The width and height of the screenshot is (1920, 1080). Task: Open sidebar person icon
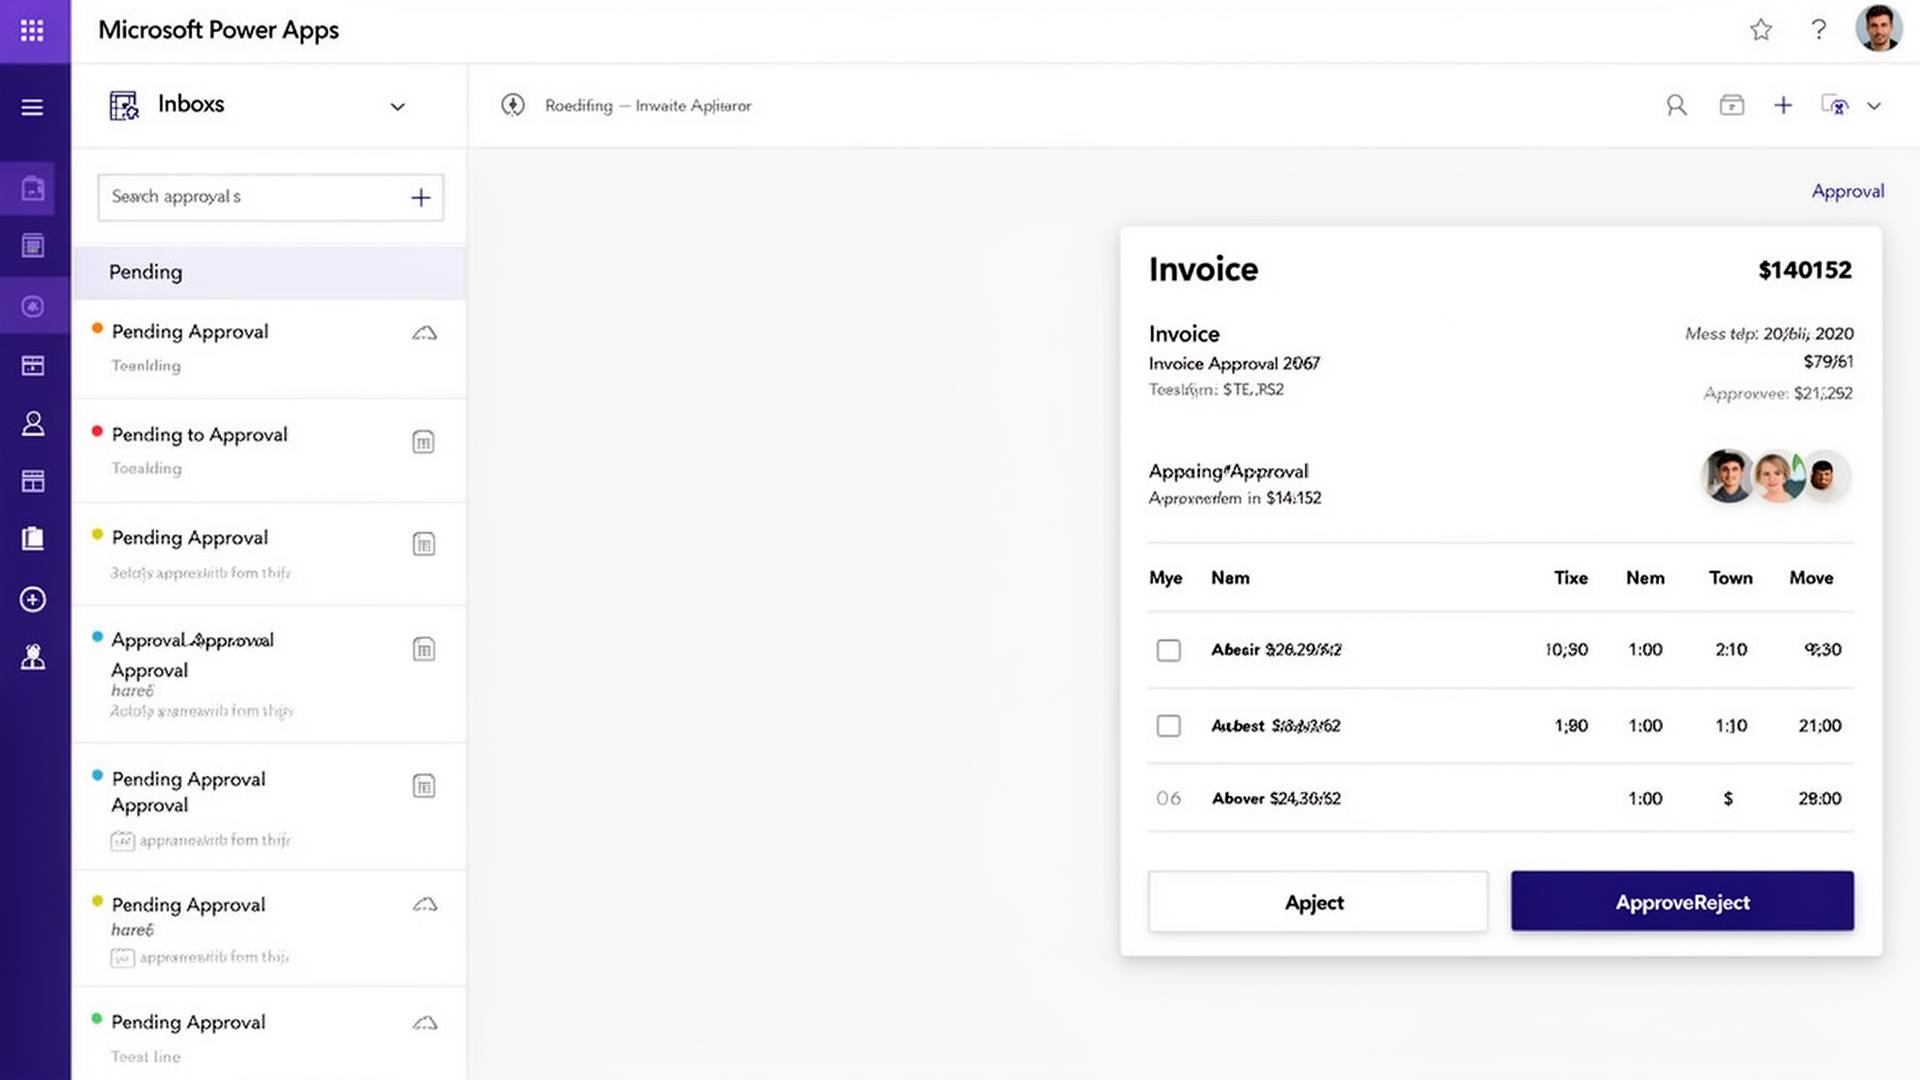pos(33,424)
